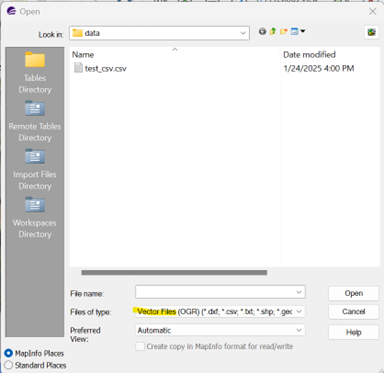Sort files by Date modified column

[309, 54]
